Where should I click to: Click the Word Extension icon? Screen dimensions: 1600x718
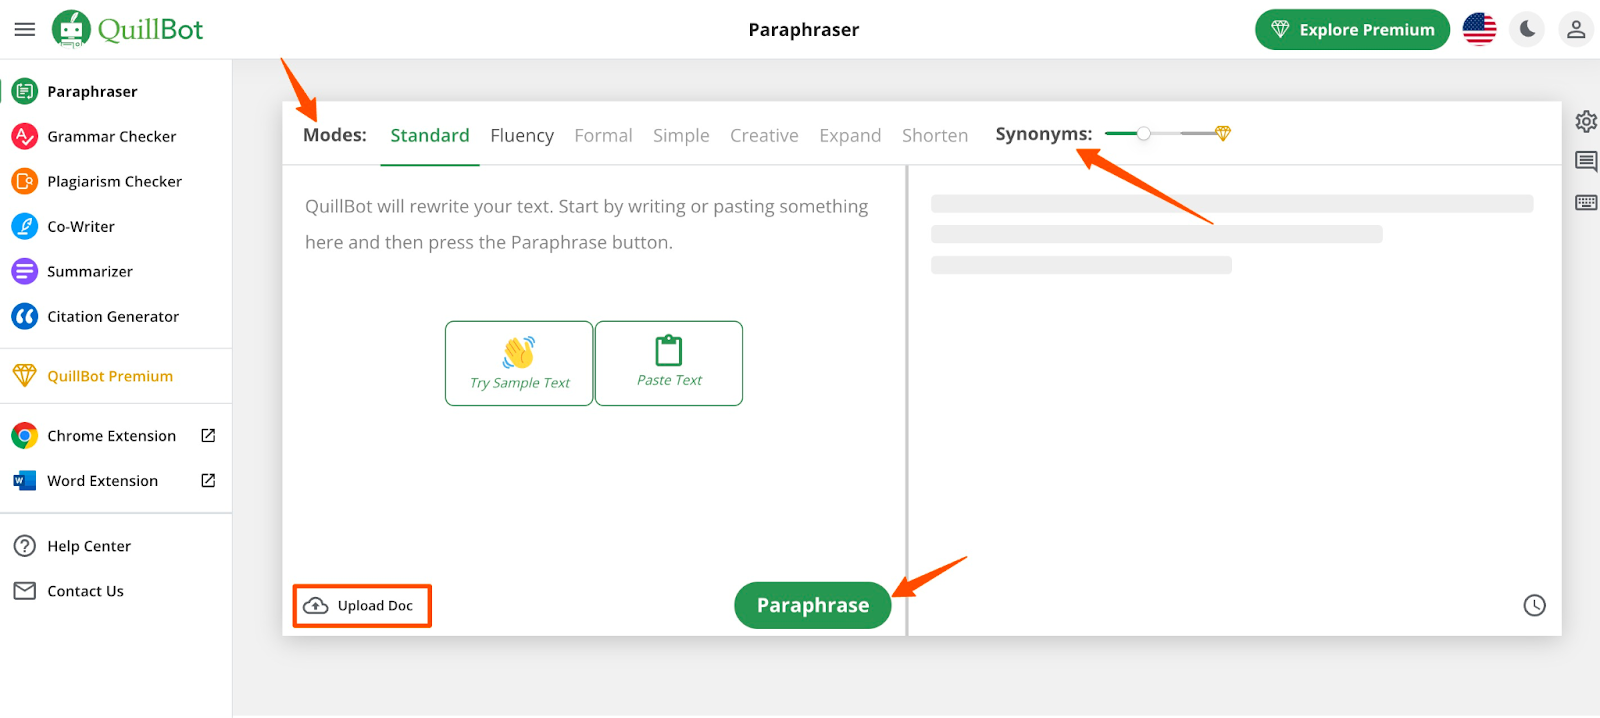click(25, 481)
